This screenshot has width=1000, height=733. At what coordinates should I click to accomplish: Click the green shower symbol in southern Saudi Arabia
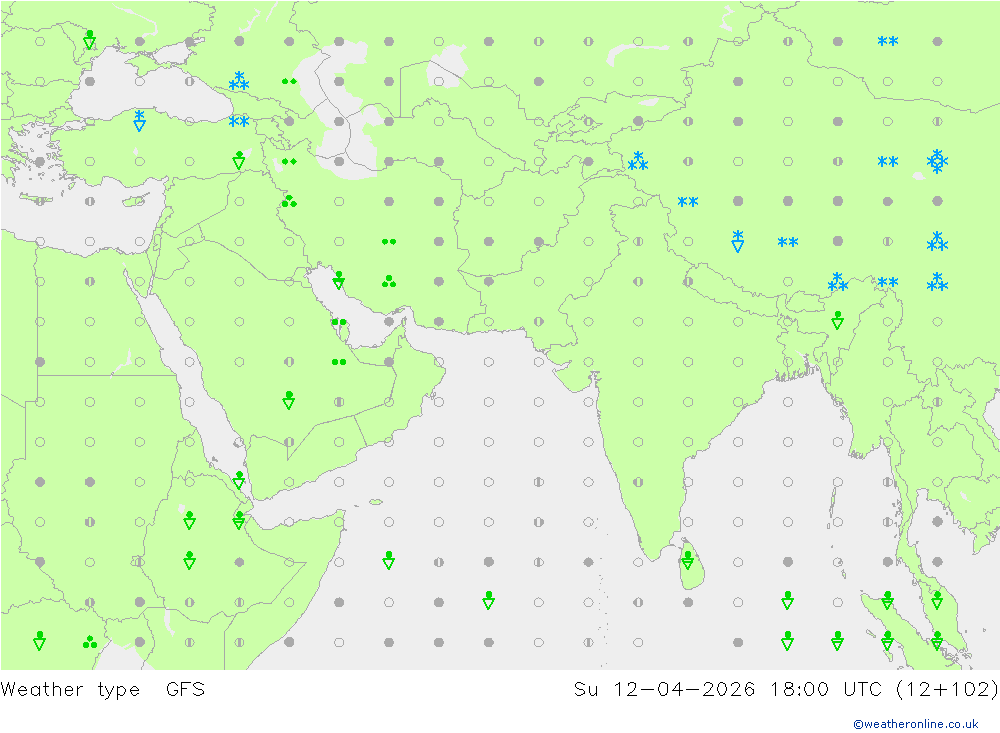(x=289, y=400)
